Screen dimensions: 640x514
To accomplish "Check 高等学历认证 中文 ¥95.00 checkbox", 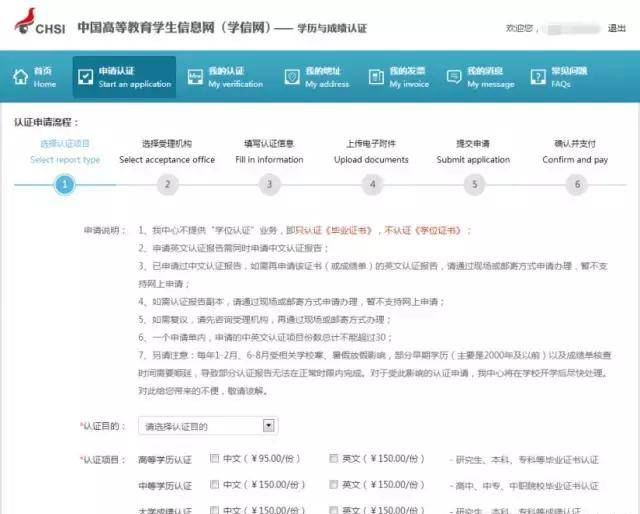I will [x=214, y=458].
